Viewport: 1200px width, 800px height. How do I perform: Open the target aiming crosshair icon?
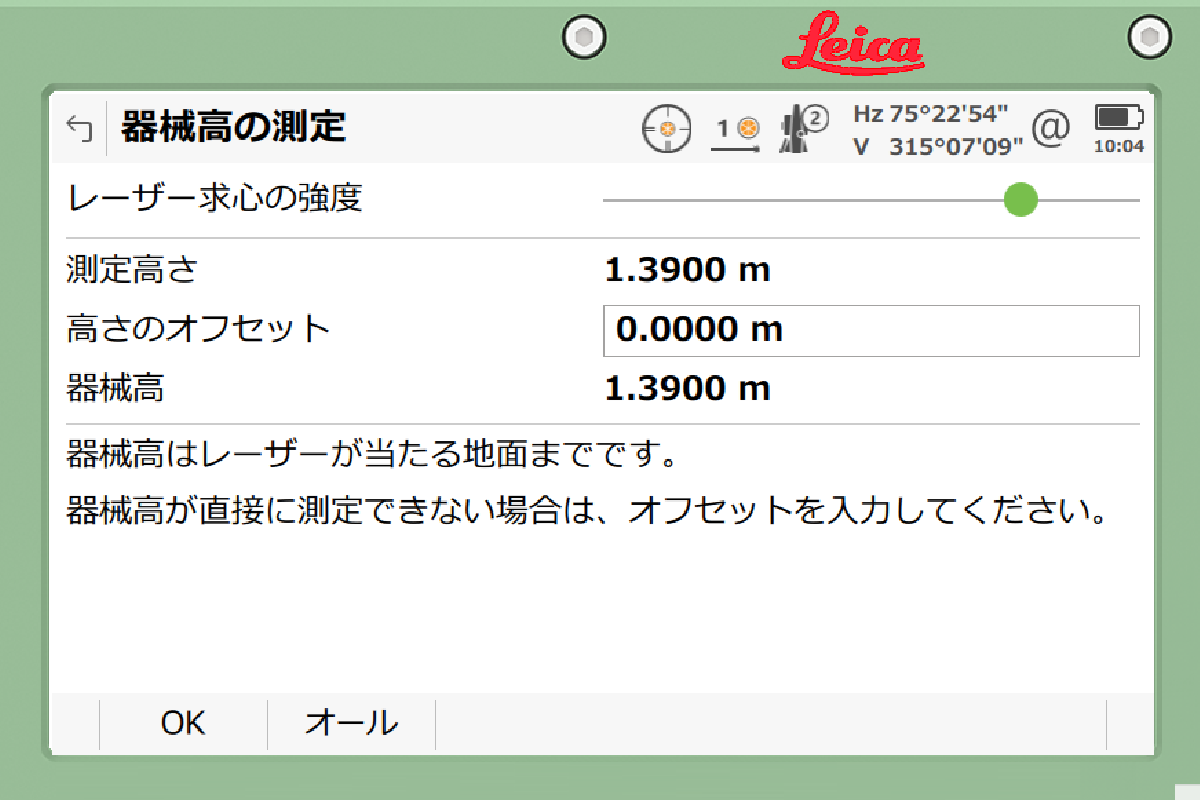666,130
